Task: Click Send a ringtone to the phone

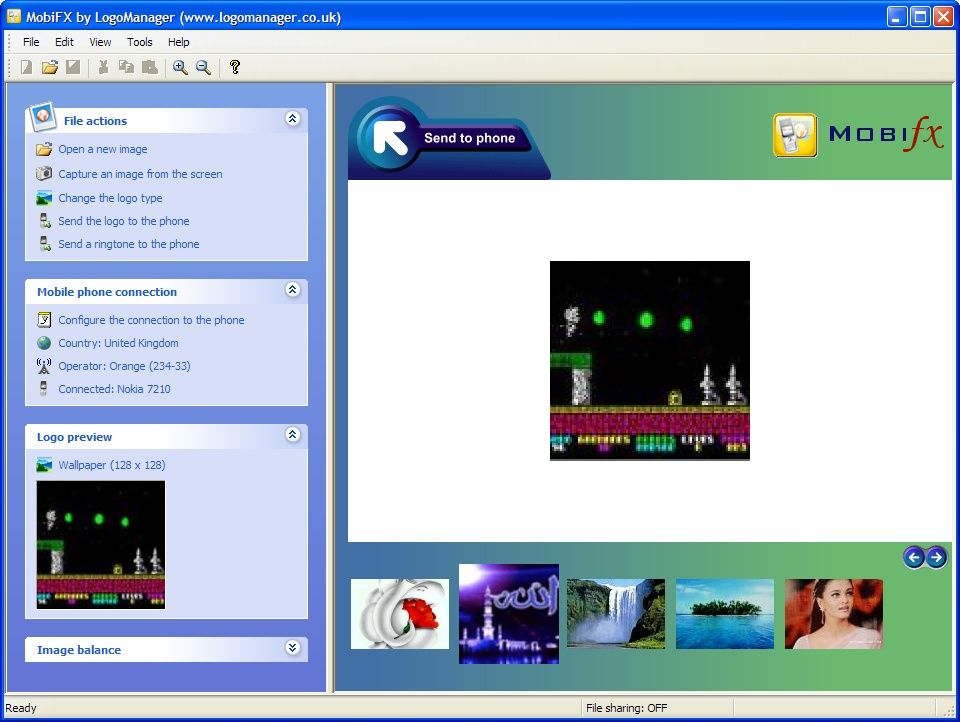Action: click(x=129, y=244)
